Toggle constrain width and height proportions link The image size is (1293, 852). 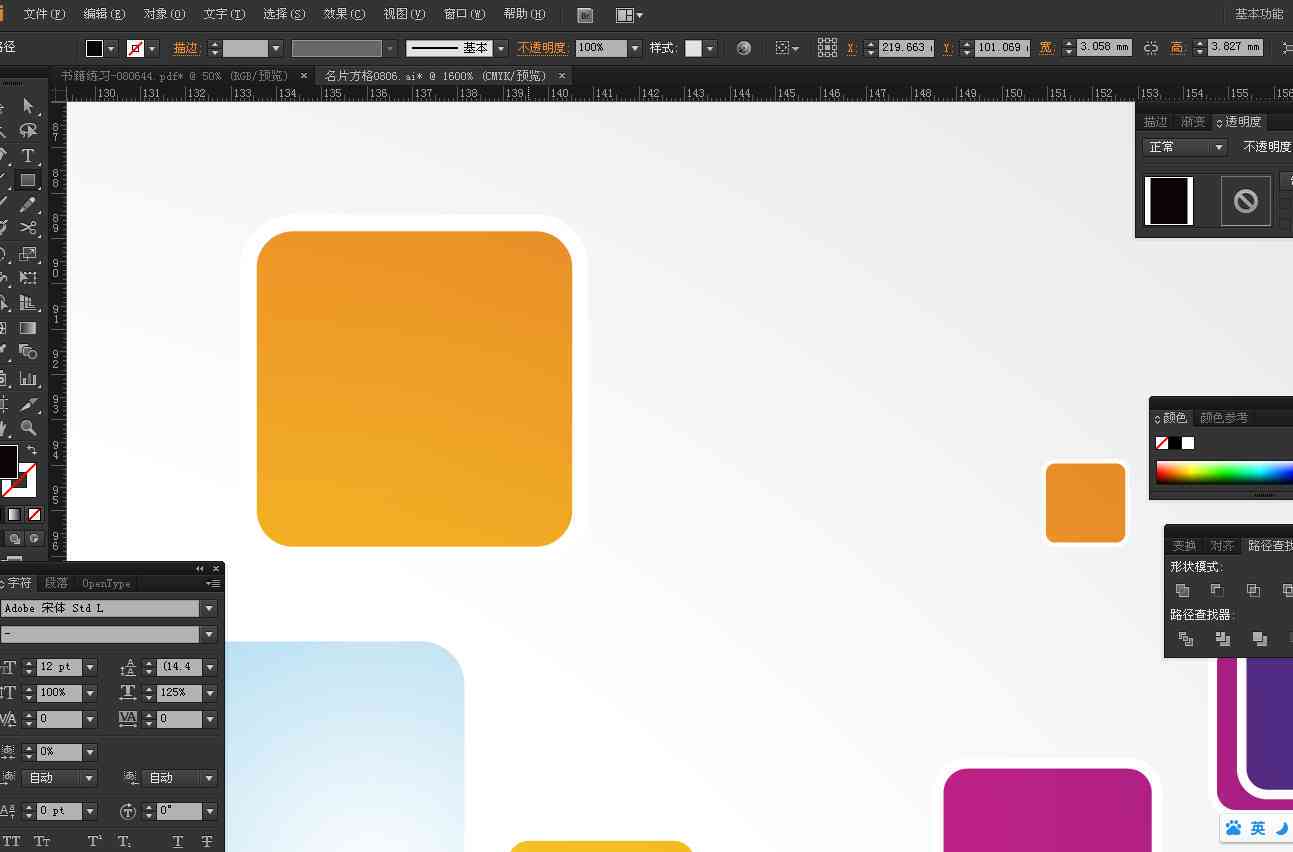click(1151, 48)
